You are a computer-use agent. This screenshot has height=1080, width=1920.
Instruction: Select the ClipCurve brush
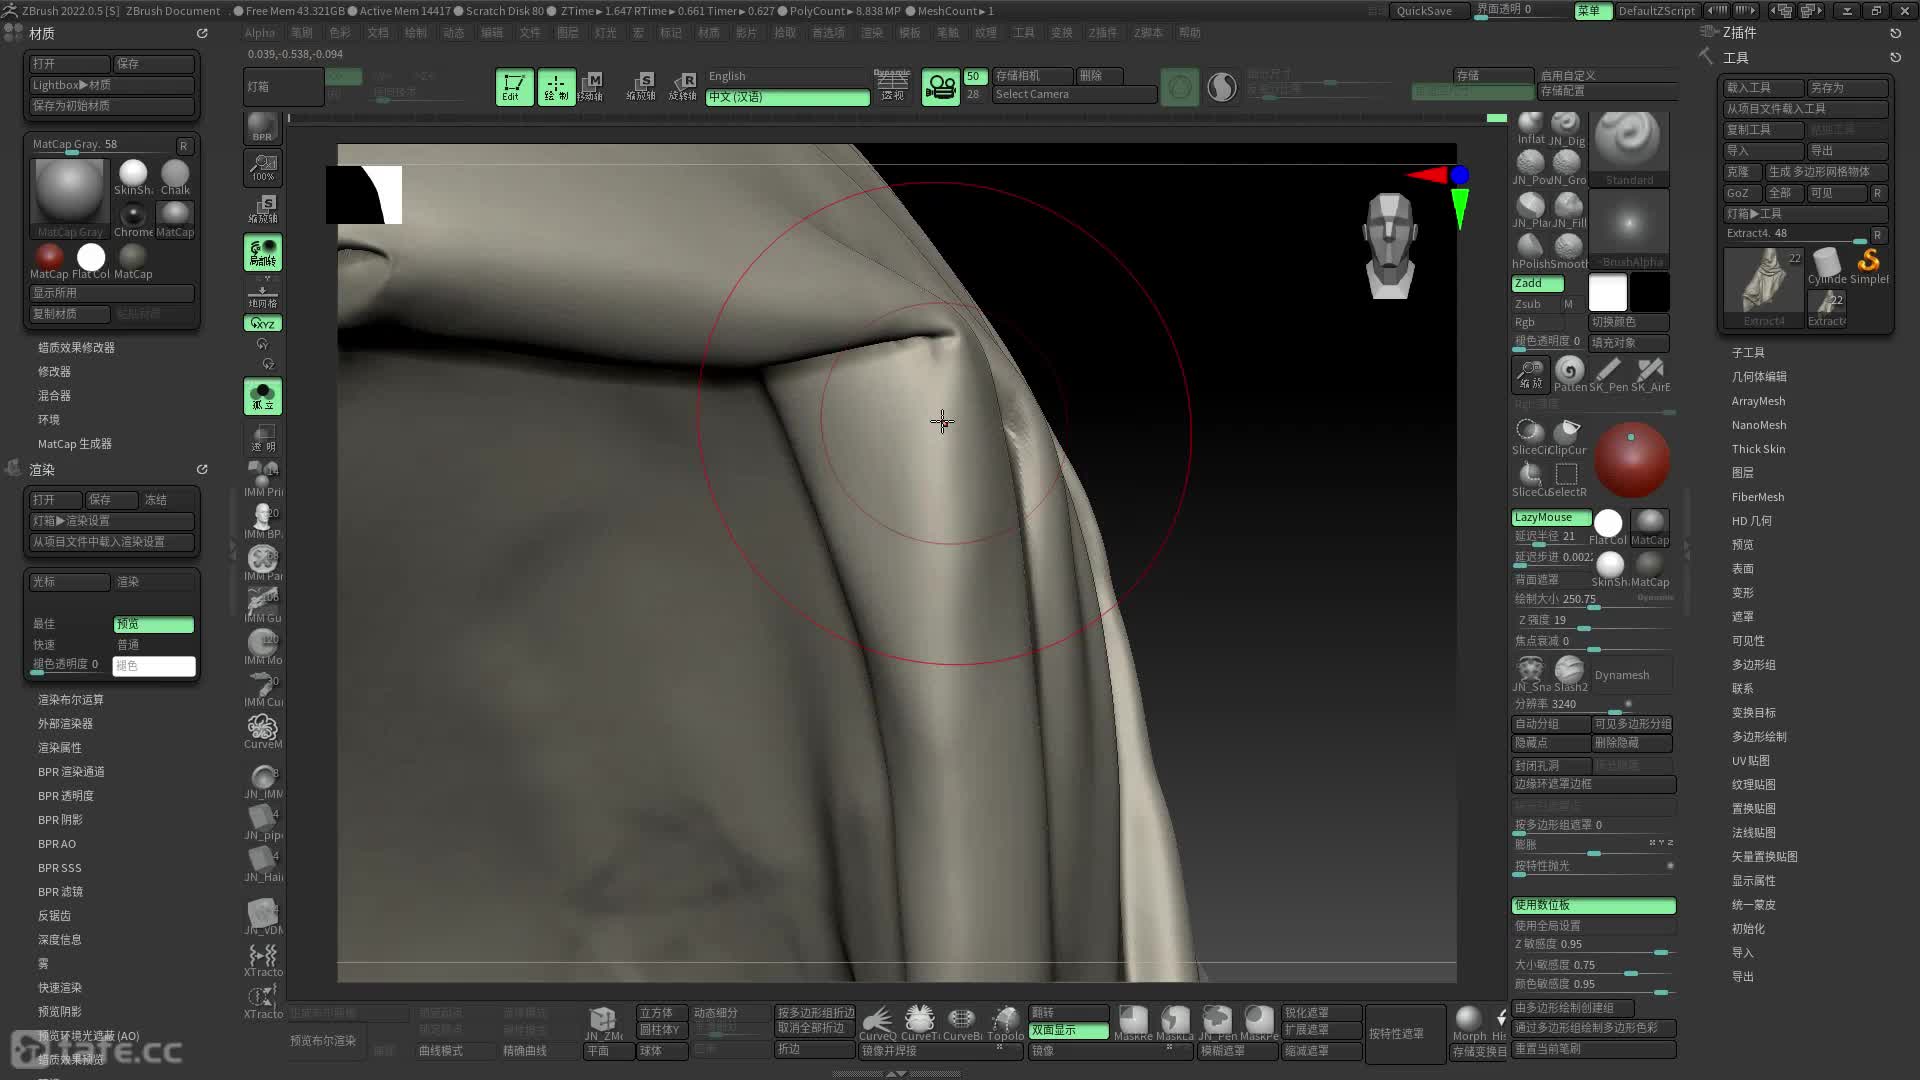(1567, 437)
